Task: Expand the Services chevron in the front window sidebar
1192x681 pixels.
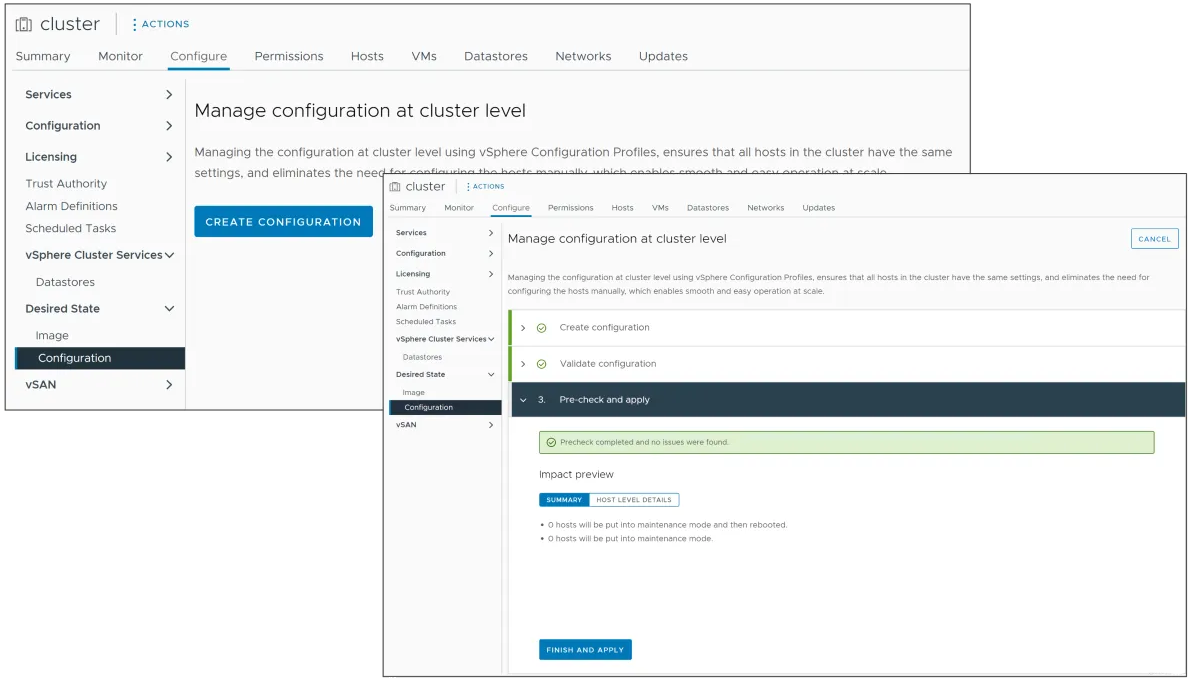Action: tap(491, 233)
